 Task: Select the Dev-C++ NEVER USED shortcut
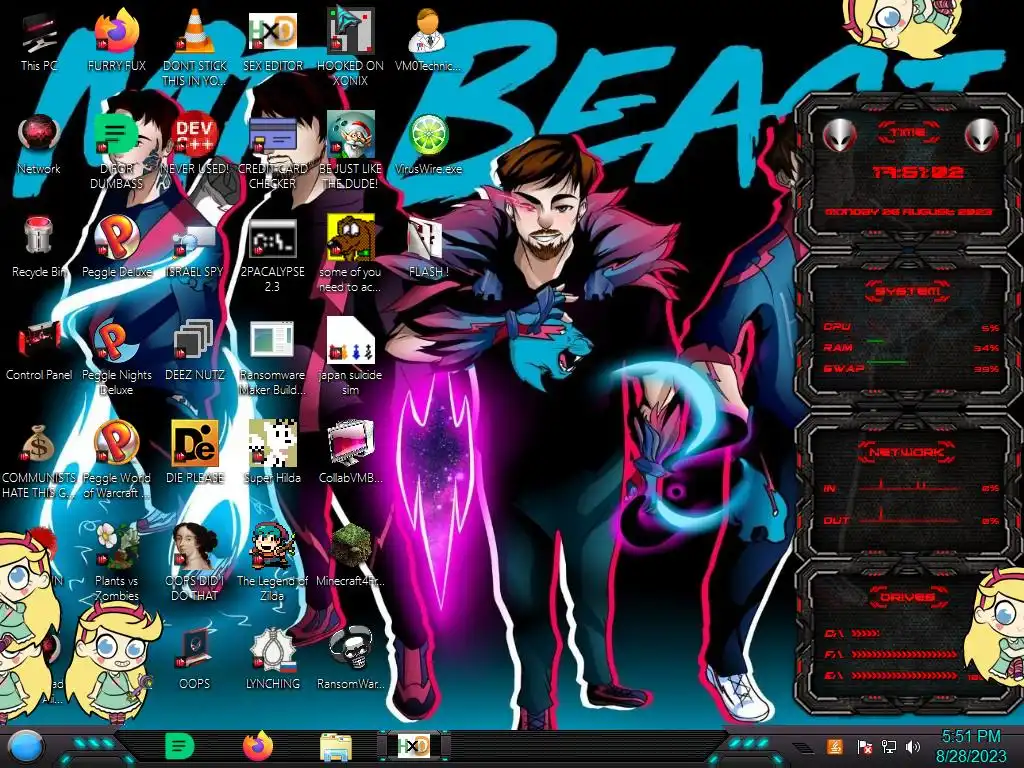195,135
